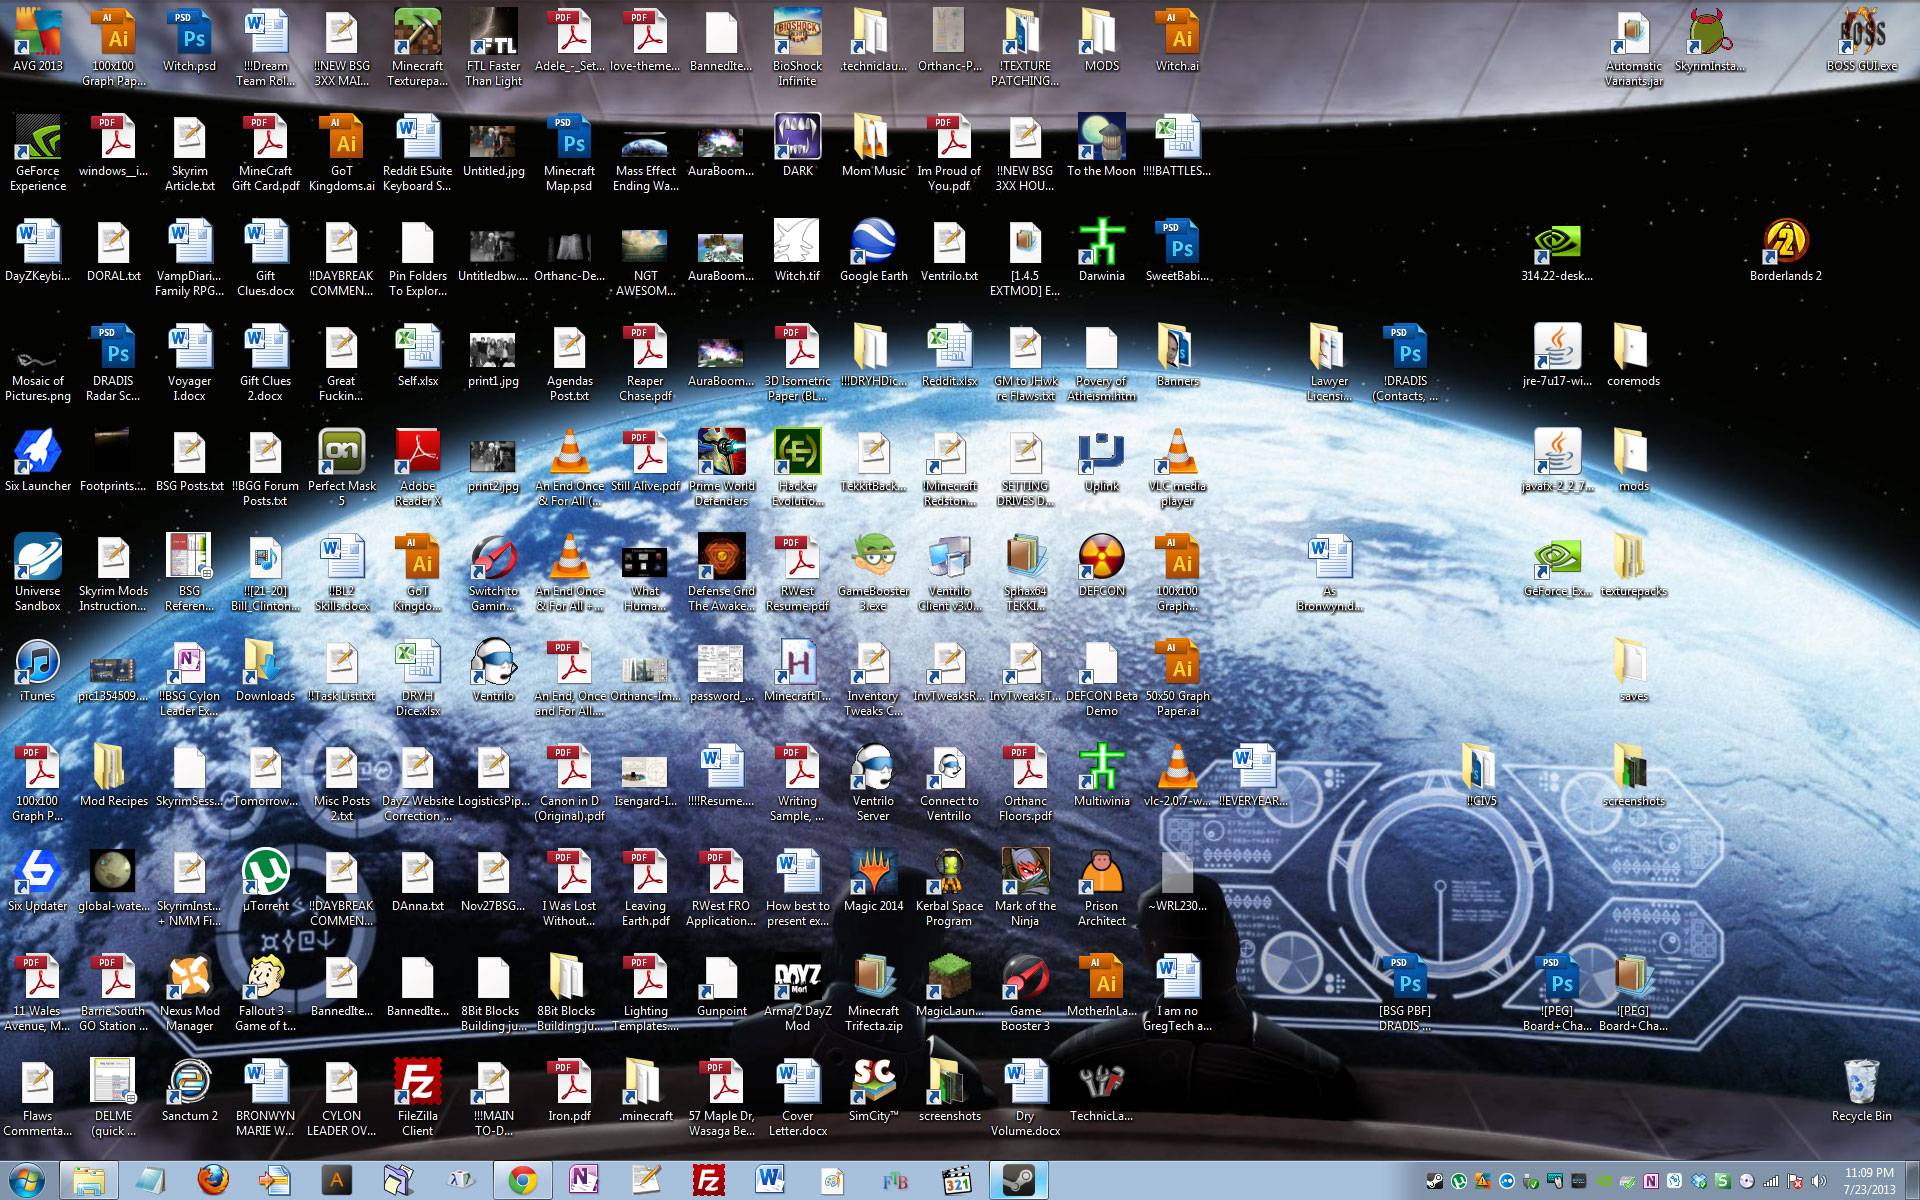Click the volume icon in system tray
The height and width of the screenshot is (1200, 1920).
point(1819,1181)
